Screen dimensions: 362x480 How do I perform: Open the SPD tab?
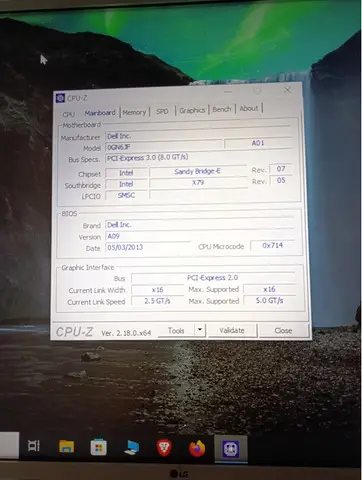tap(162, 111)
